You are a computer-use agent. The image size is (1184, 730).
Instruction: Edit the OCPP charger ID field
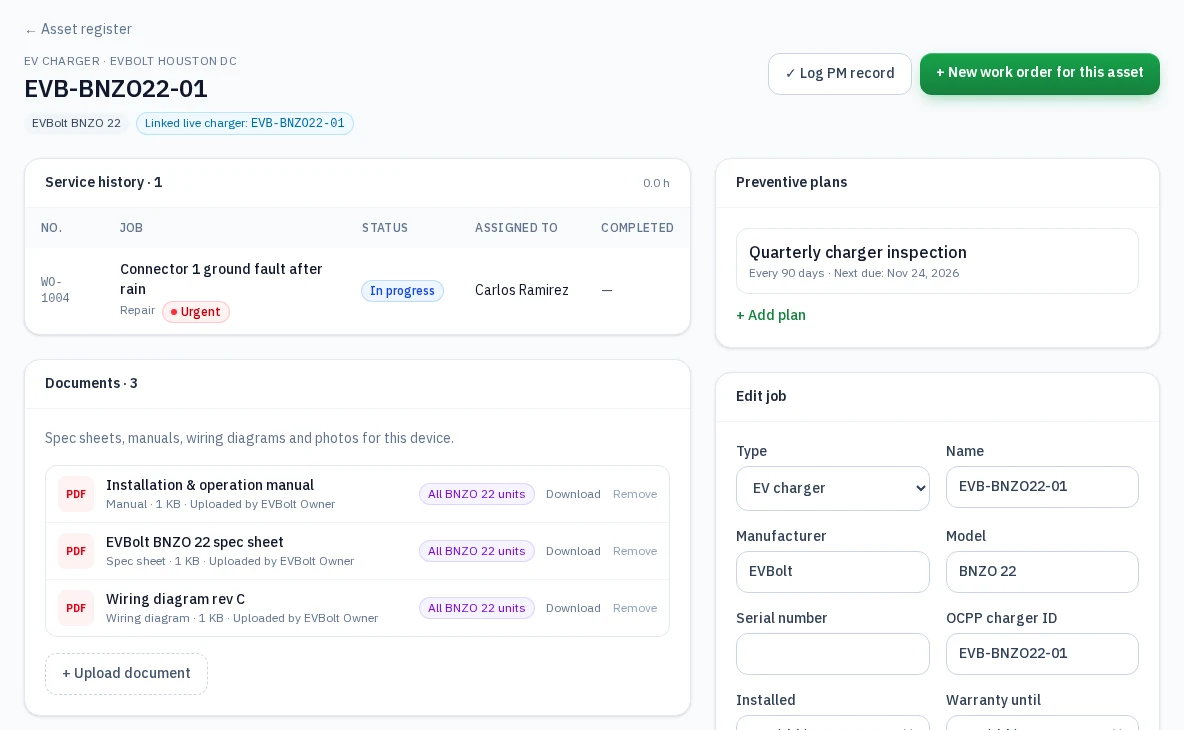tap(1042, 654)
